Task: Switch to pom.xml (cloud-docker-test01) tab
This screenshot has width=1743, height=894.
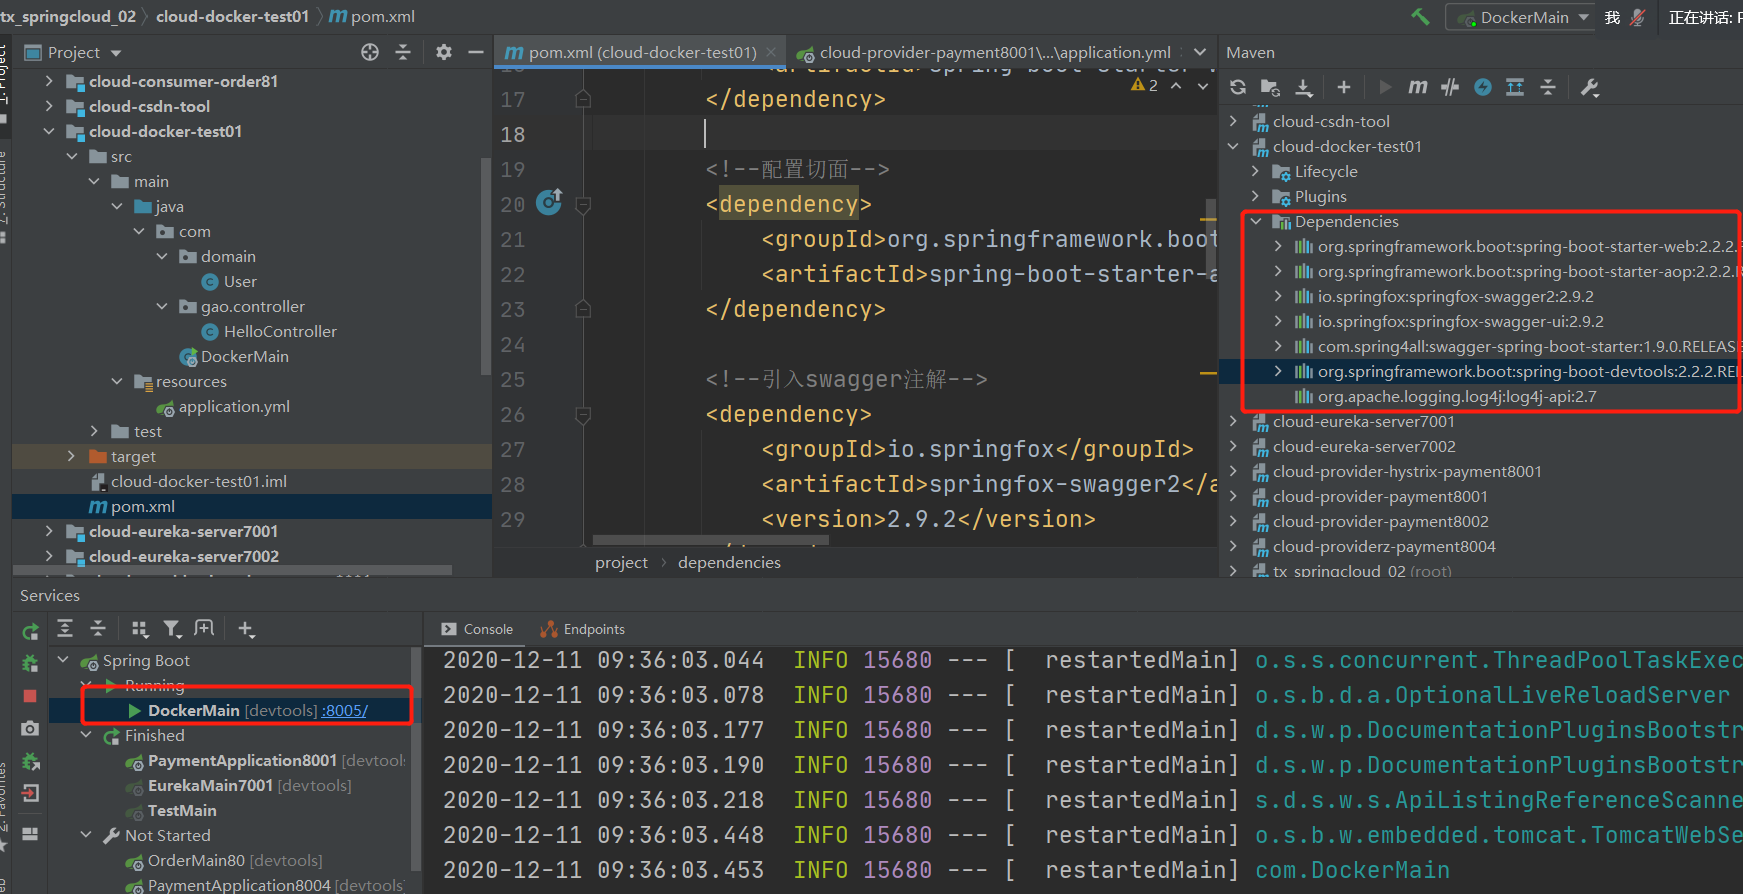Action: click(x=640, y=52)
